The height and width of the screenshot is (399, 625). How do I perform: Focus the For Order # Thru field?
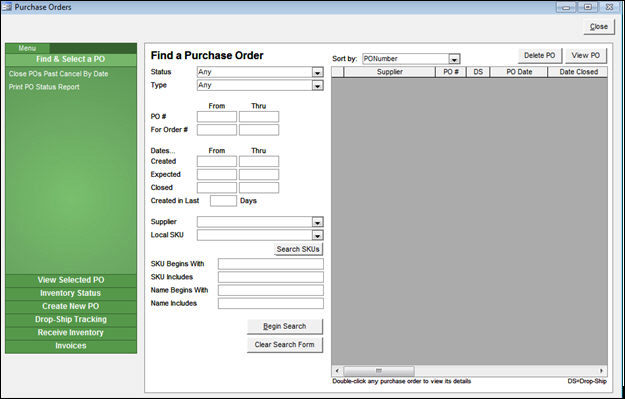[x=259, y=130]
